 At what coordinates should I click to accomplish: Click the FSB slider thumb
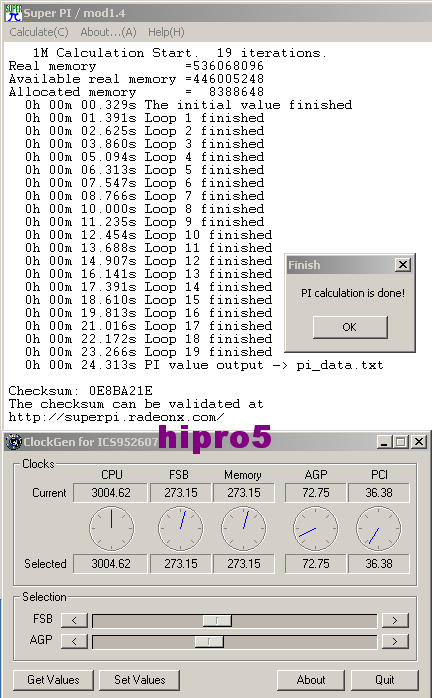[217, 620]
